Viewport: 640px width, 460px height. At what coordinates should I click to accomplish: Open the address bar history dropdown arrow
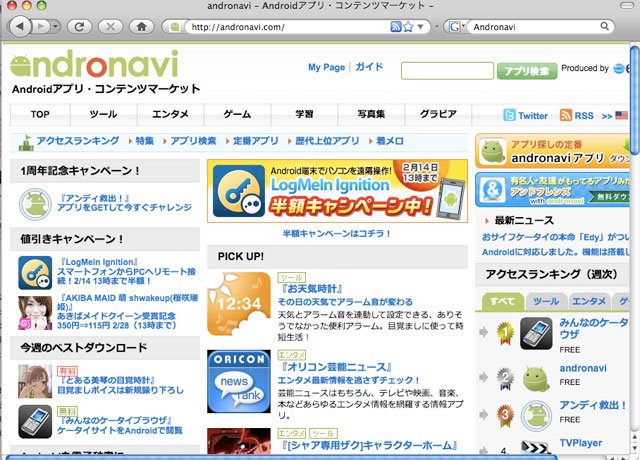[x=420, y=27]
